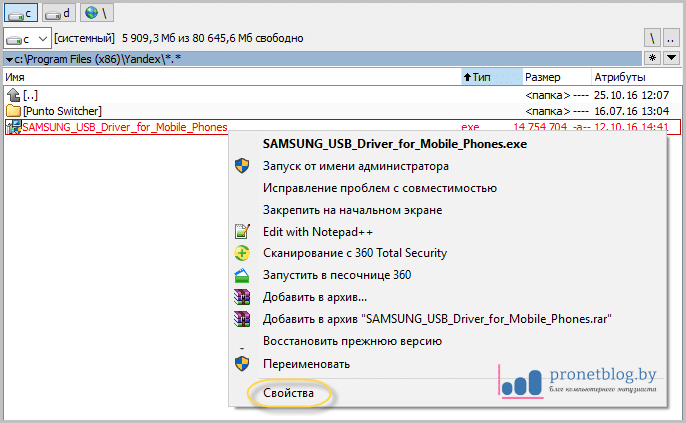The image size is (686, 423).
Task: Click the current path bar
Action: click(322, 59)
